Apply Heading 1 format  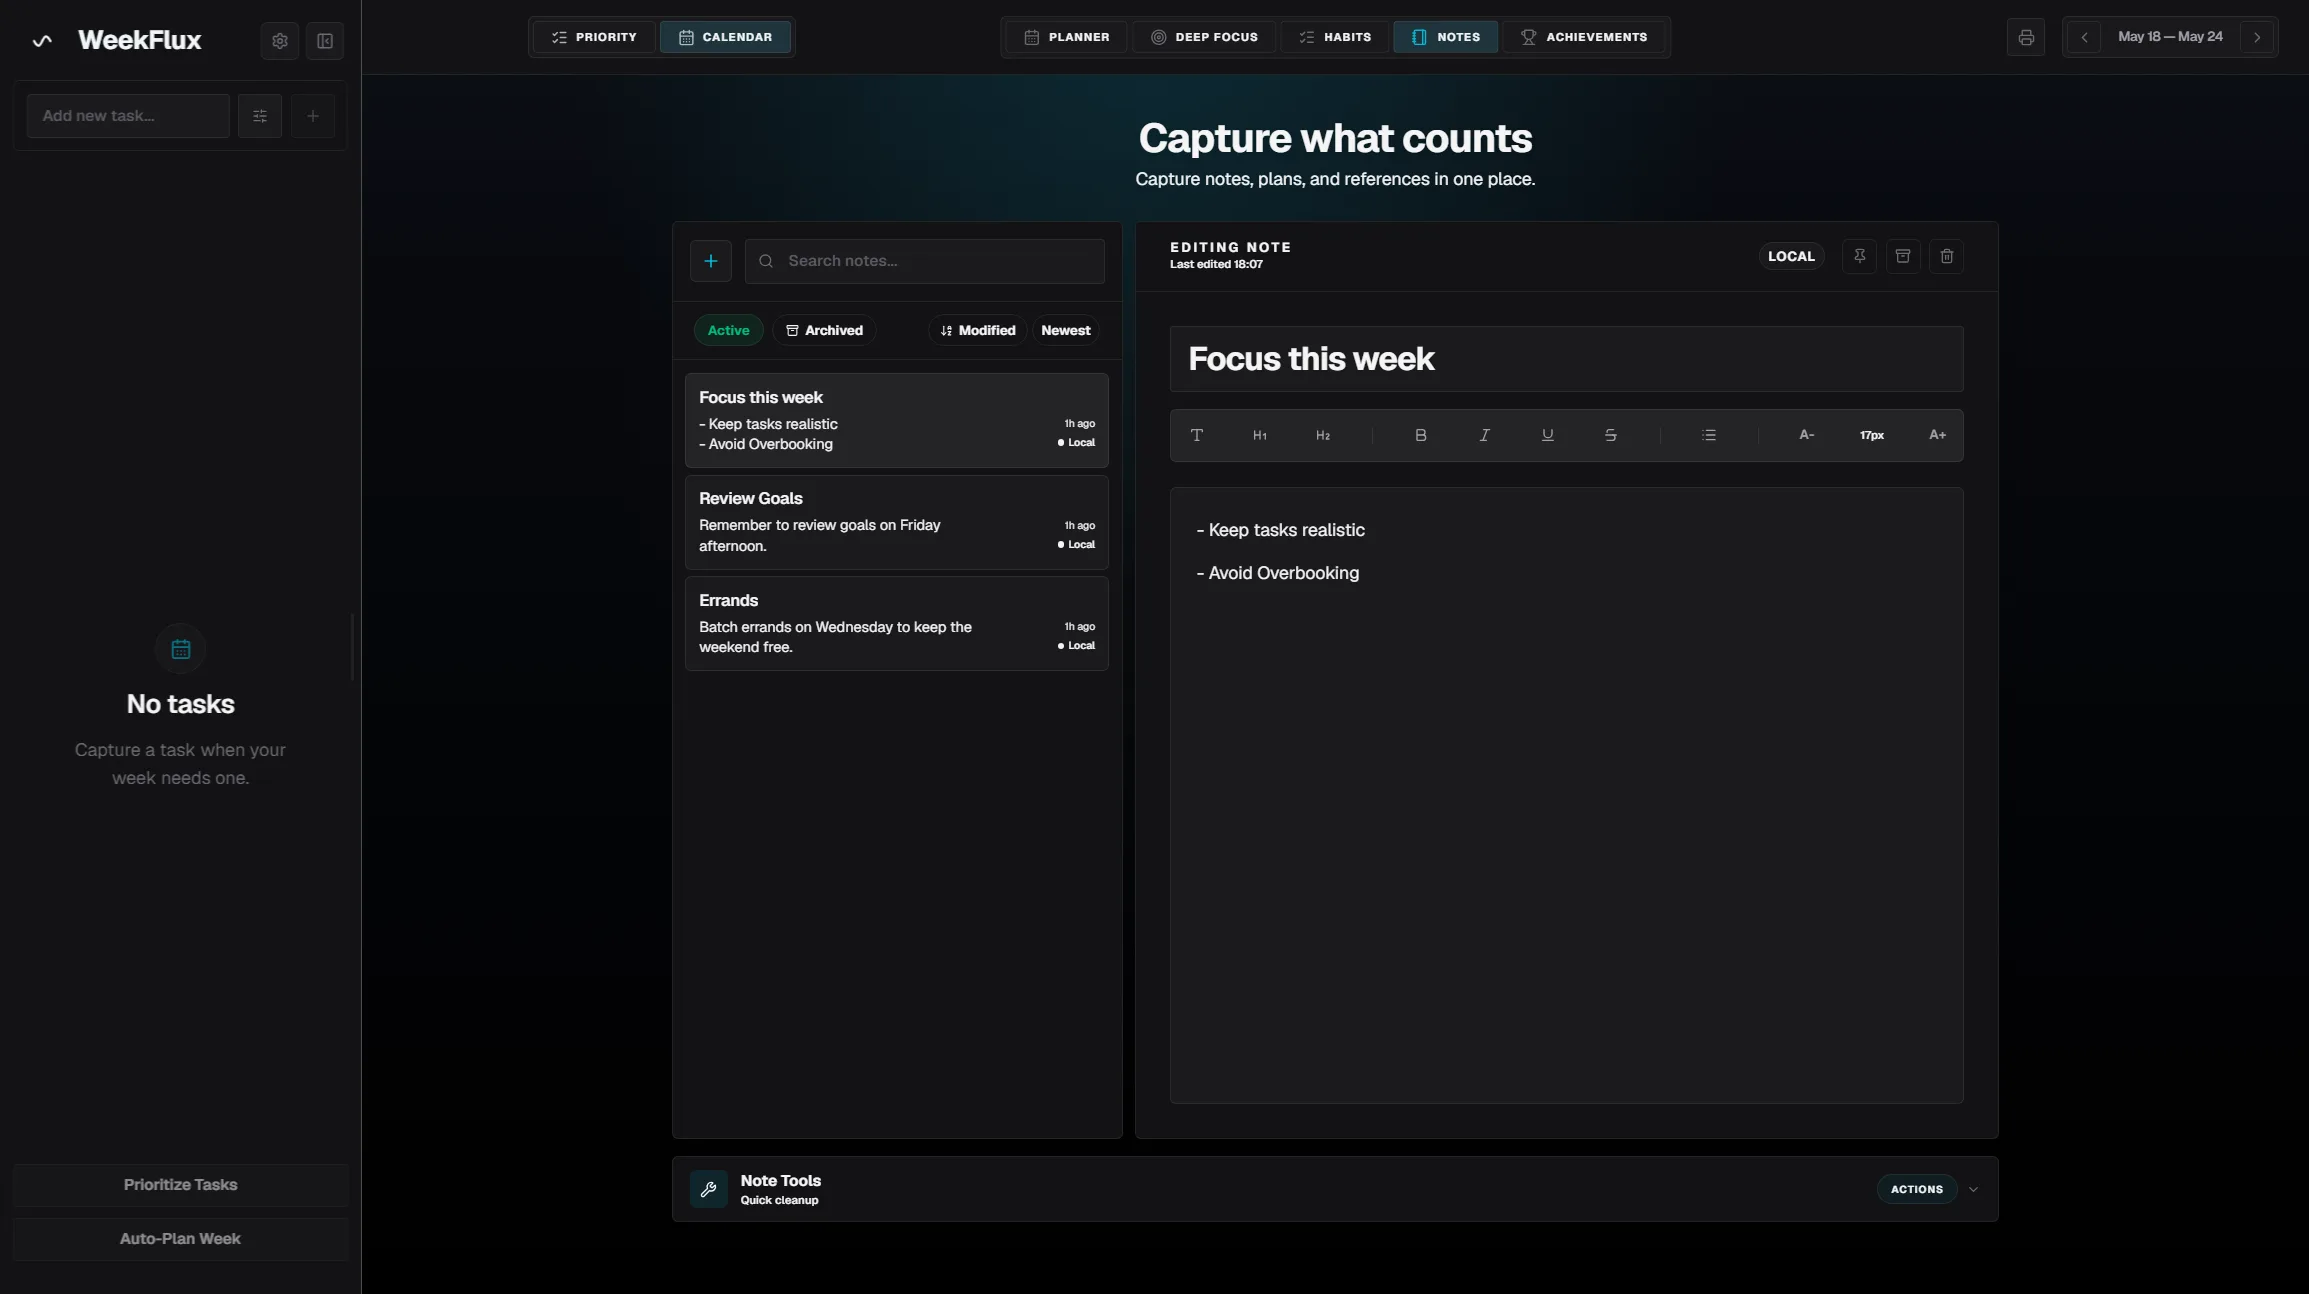click(1260, 435)
